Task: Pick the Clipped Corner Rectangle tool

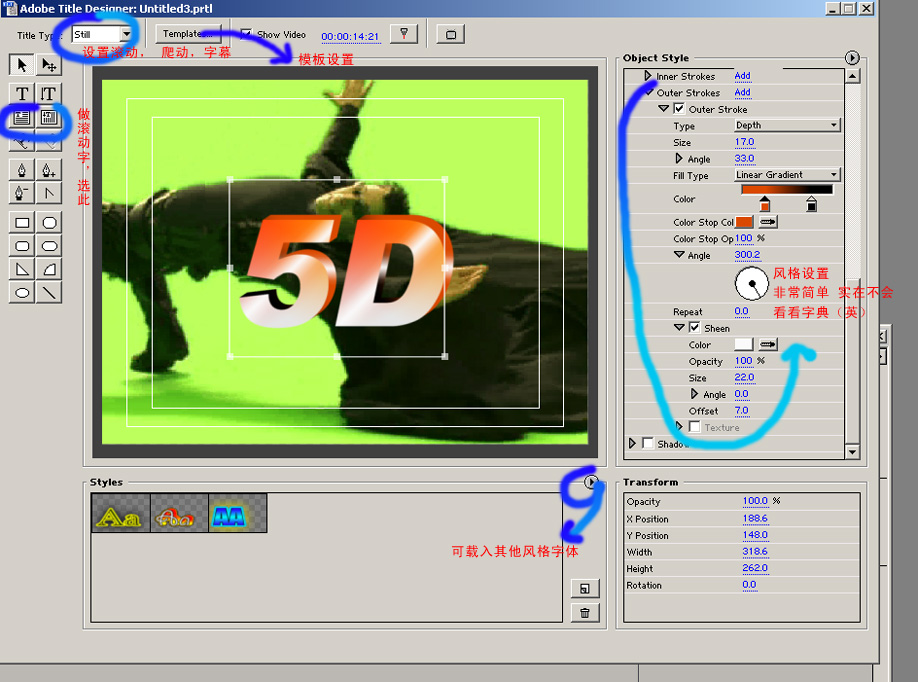Action: (x=49, y=222)
